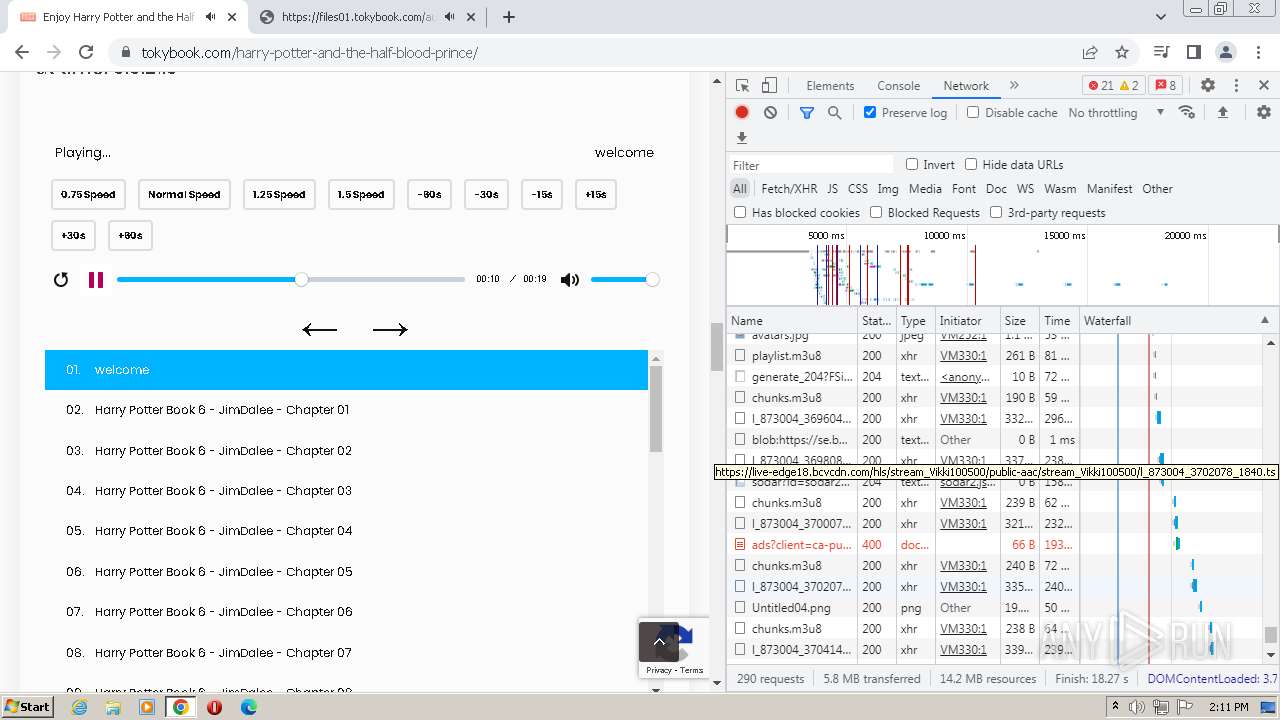Open Windows Start menu

click(x=28, y=706)
